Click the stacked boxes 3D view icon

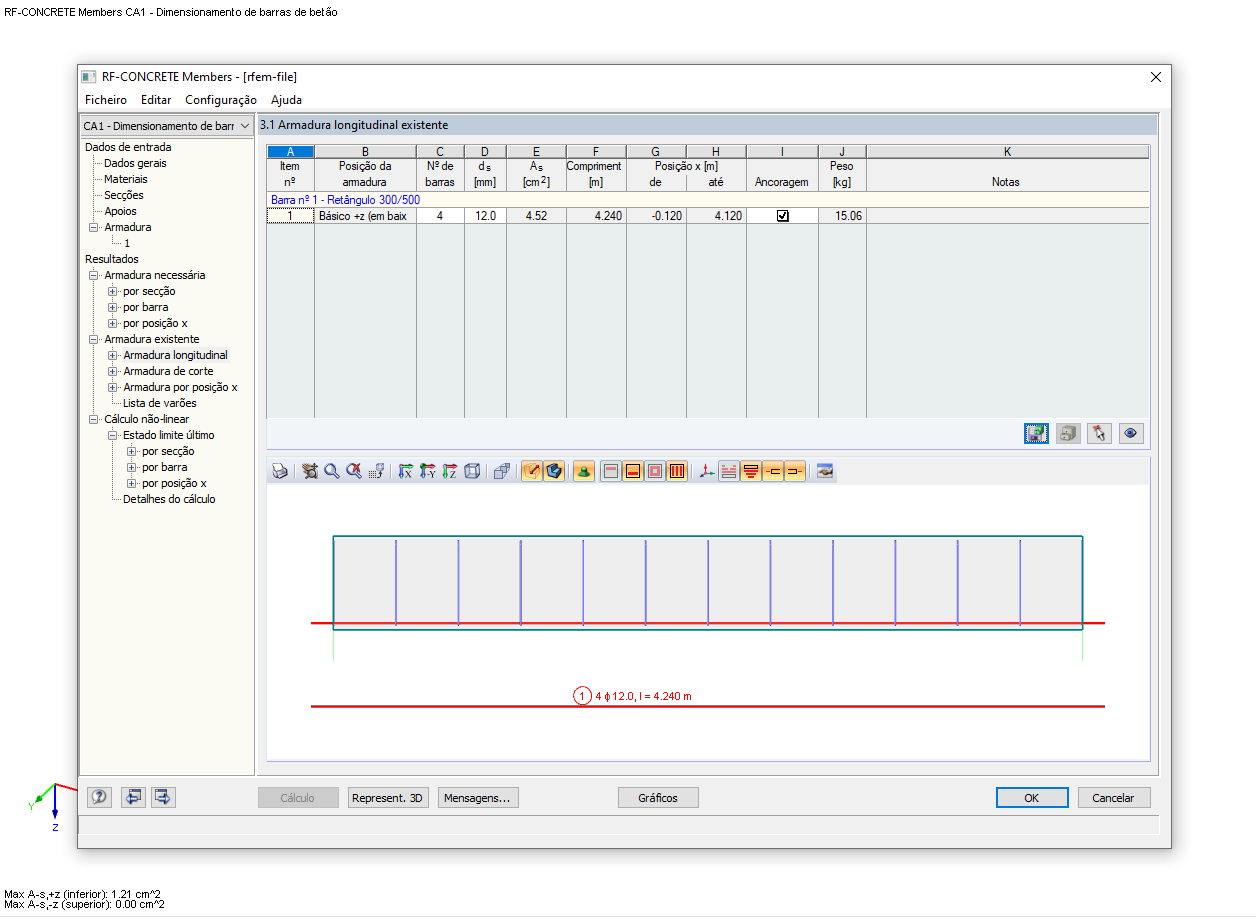click(x=502, y=471)
